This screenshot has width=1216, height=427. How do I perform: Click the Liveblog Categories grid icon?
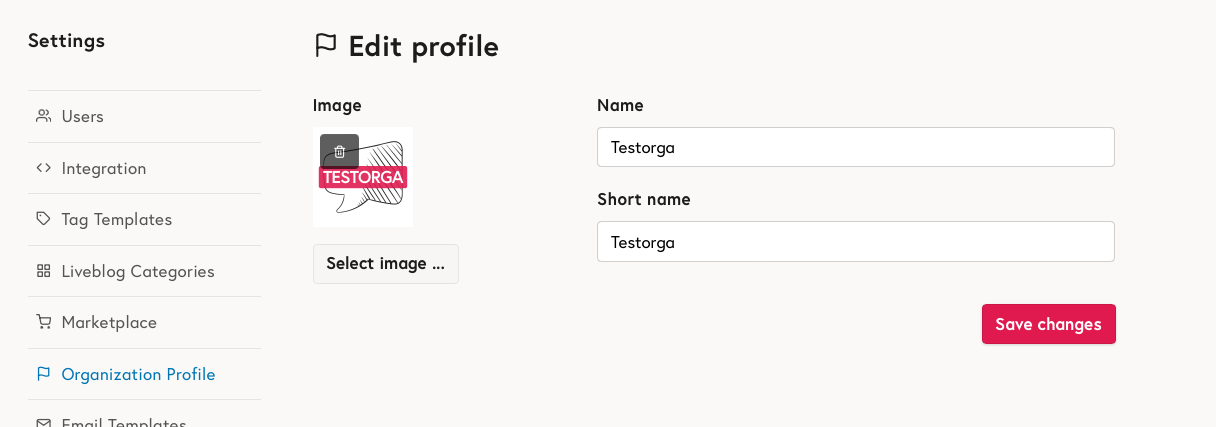[43, 271]
